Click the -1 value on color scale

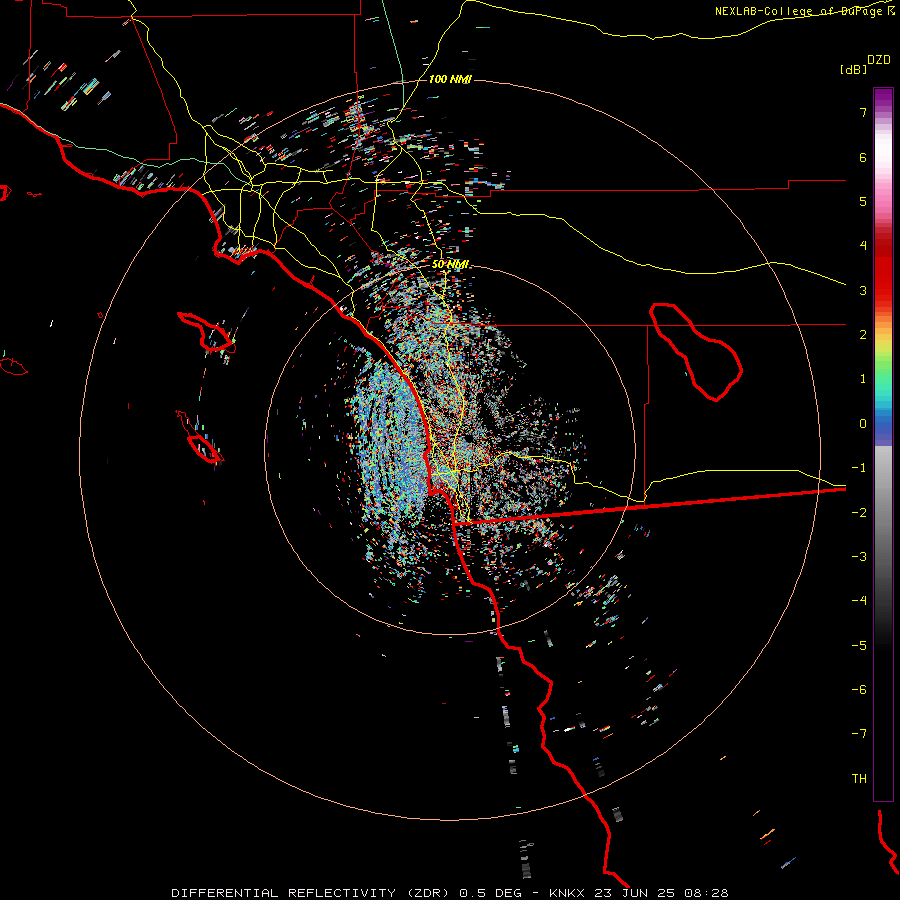859,468
